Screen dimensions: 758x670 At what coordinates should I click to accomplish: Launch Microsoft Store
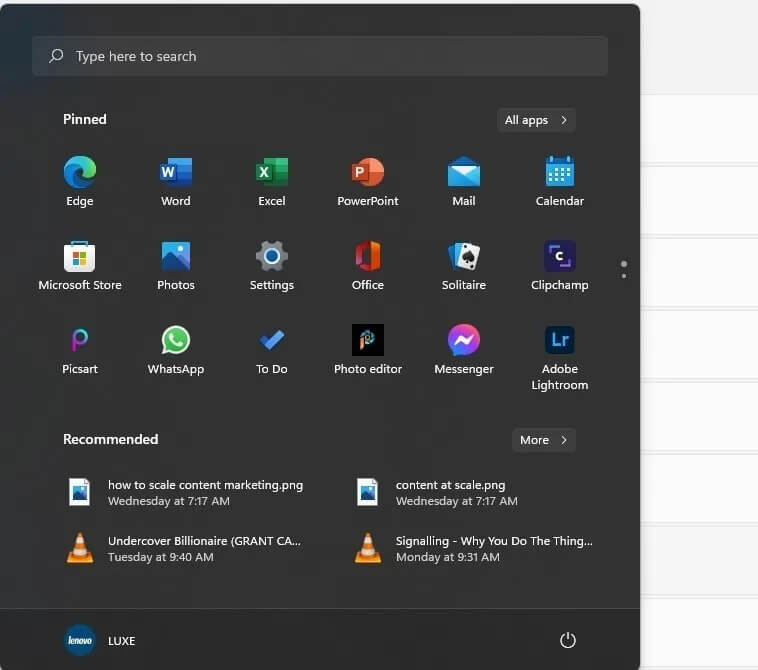click(x=80, y=265)
